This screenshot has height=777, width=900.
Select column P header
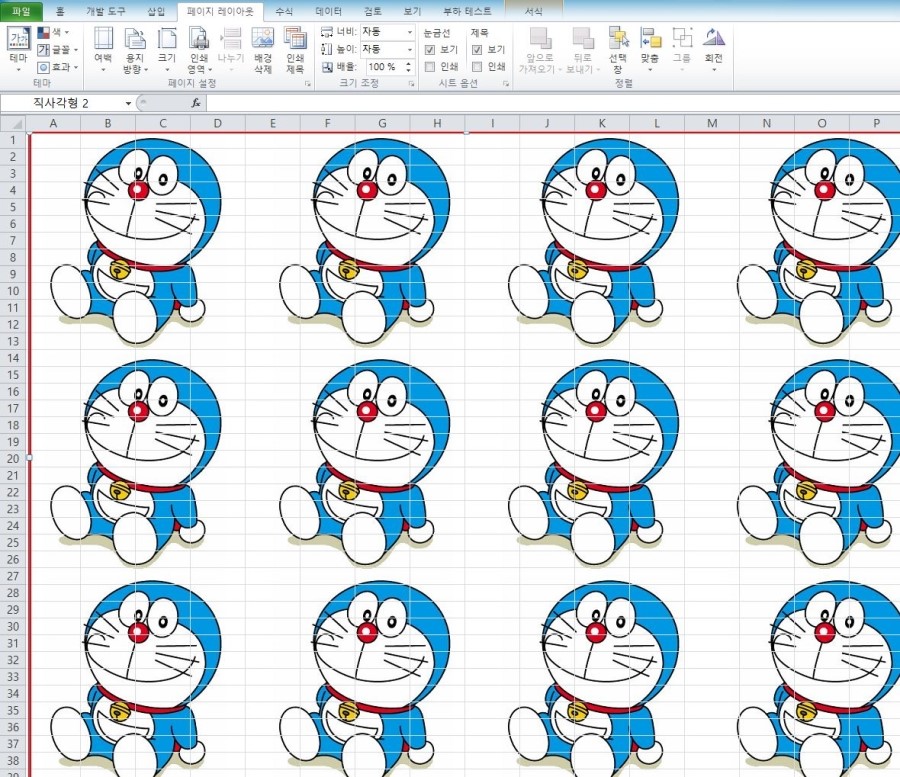876,123
